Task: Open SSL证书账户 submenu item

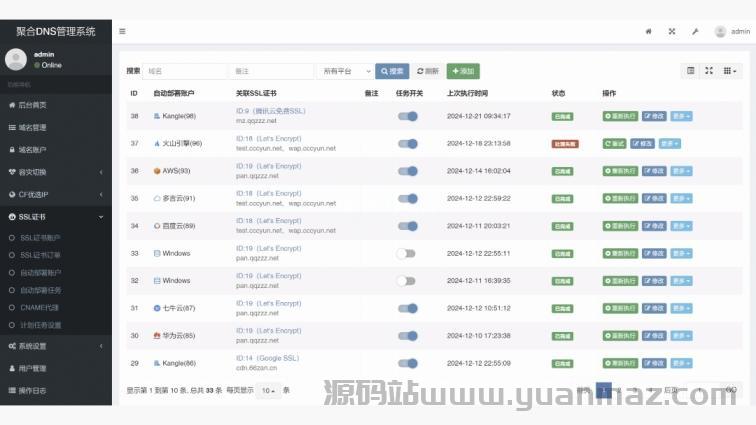Action: click(40, 238)
